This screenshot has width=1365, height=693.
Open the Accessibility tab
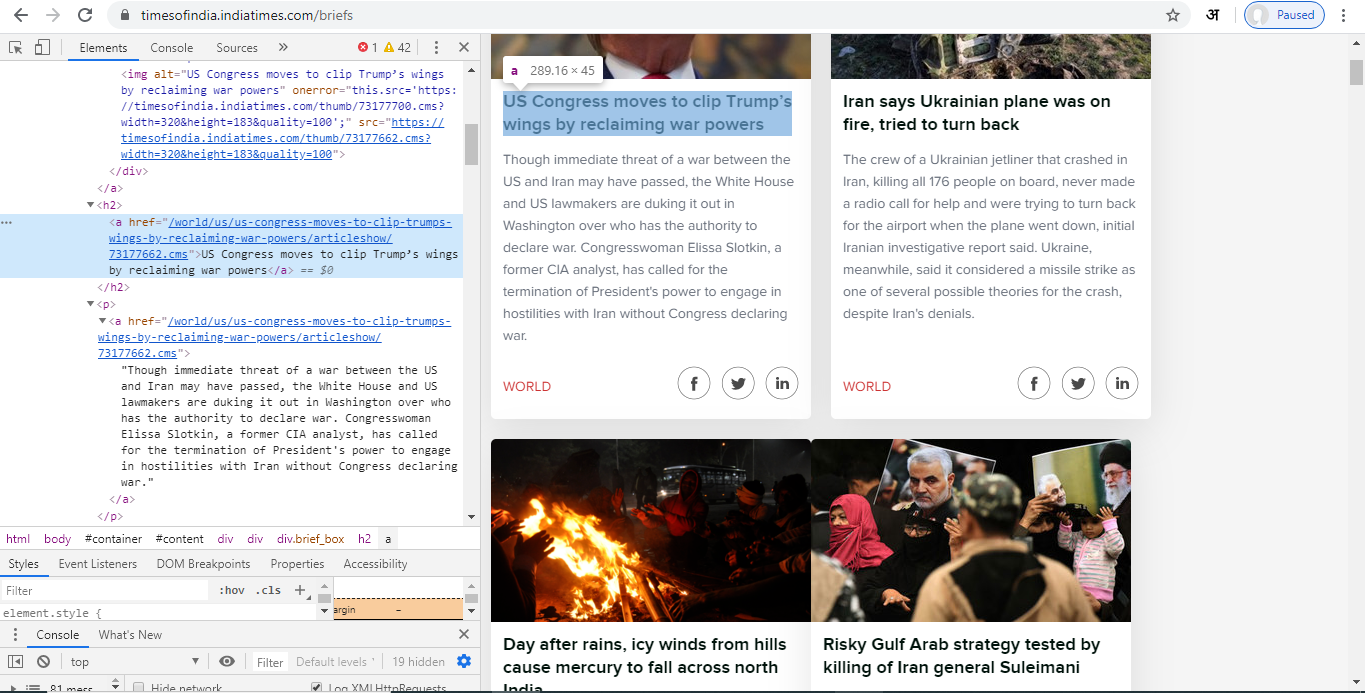[x=375, y=564]
